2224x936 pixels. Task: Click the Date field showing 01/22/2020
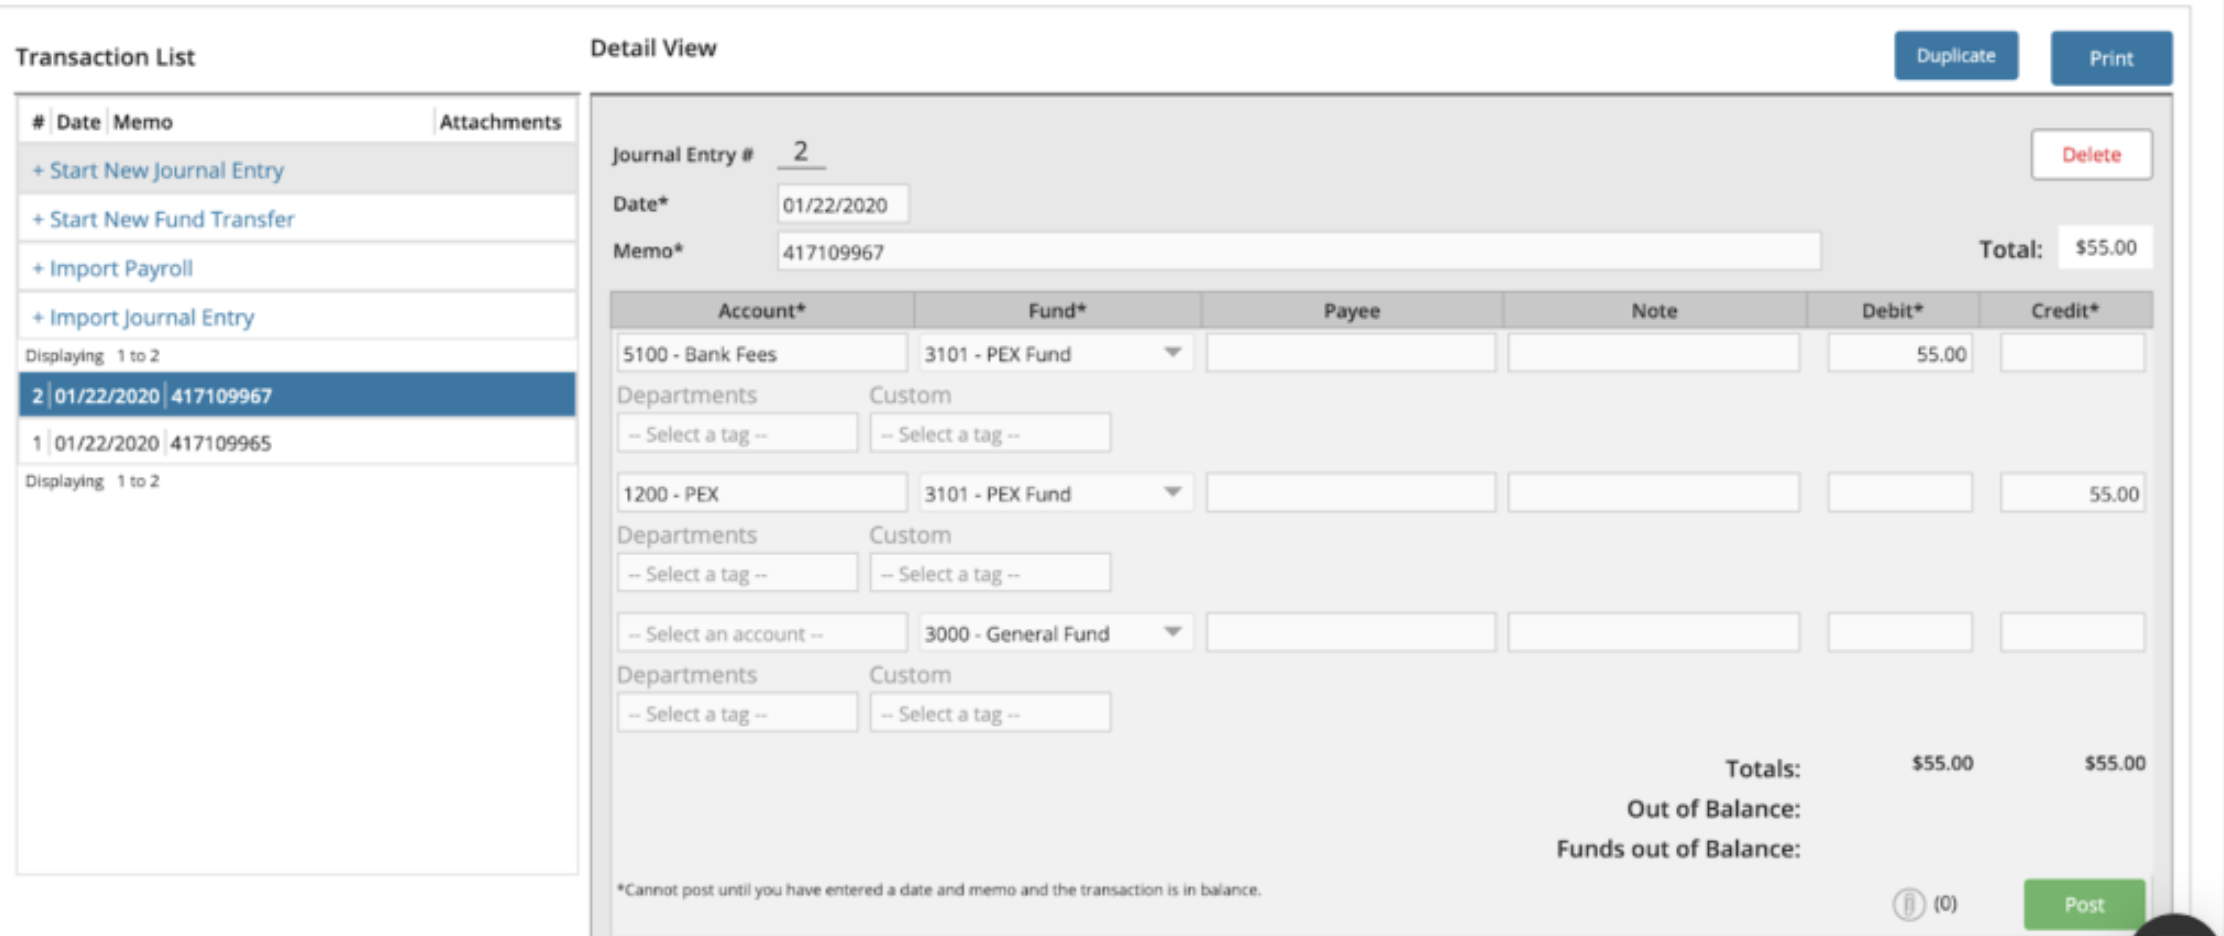pyautogui.click(x=842, y=205)
